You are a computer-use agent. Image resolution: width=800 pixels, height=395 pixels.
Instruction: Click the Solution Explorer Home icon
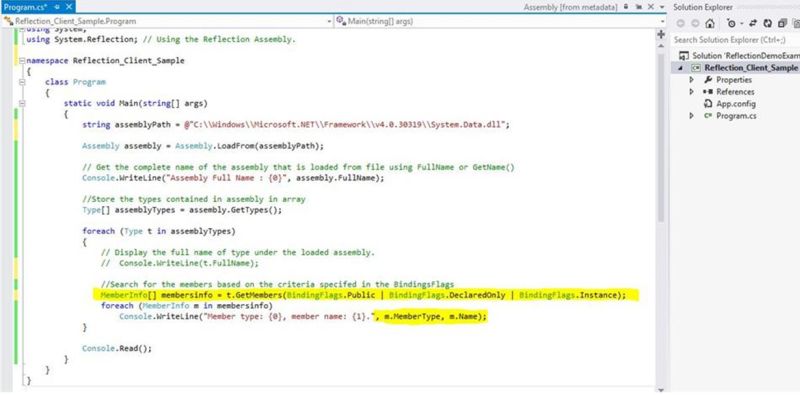click(710, 23)
